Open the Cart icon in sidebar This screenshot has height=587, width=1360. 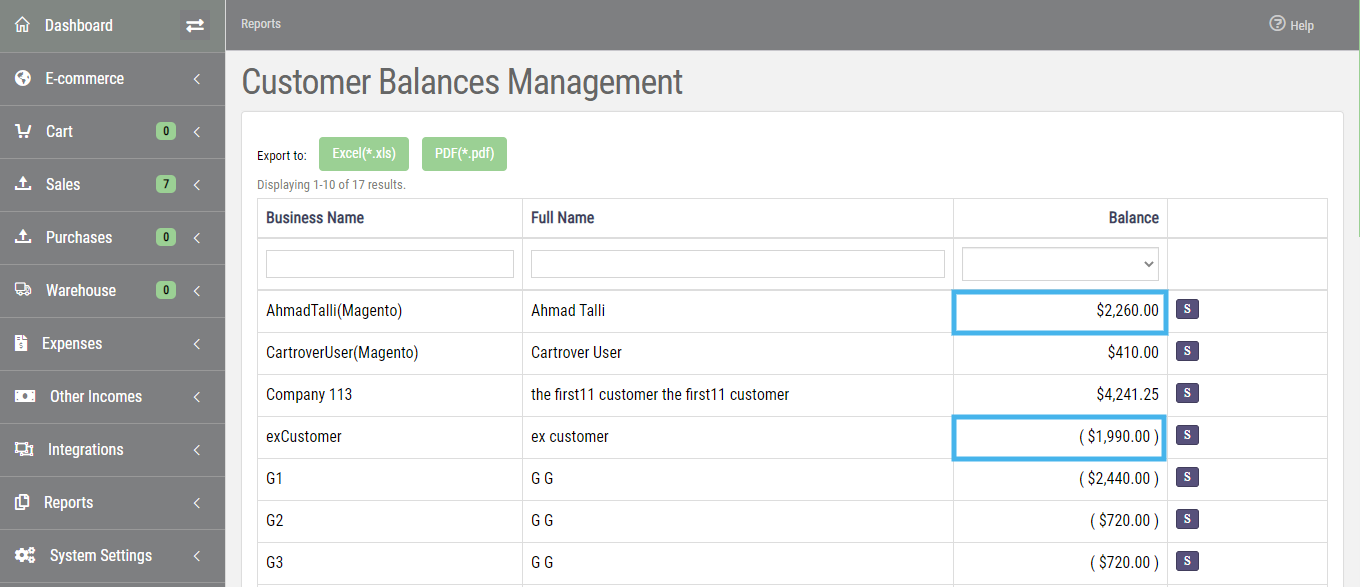22,131
